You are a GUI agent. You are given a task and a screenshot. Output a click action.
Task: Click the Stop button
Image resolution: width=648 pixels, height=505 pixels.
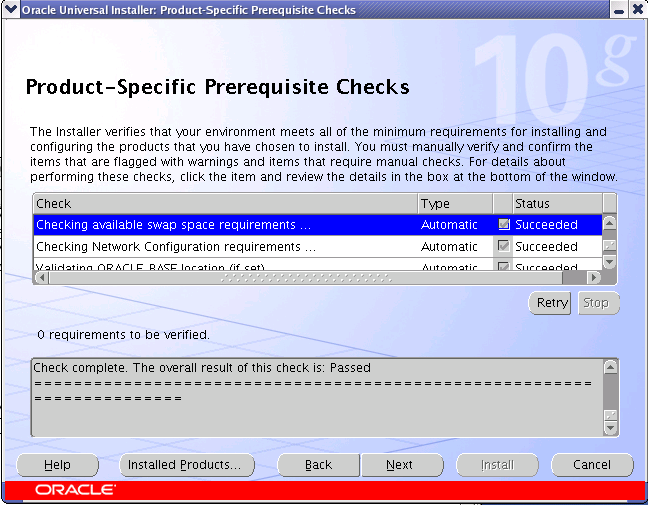(x=598, y=303)
